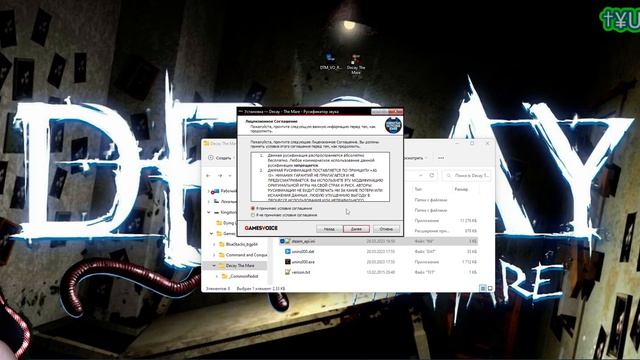This screenshot has width=640, height=360.
Task: Click the Command and Conquer folder icon
Action: pos(222,255)
